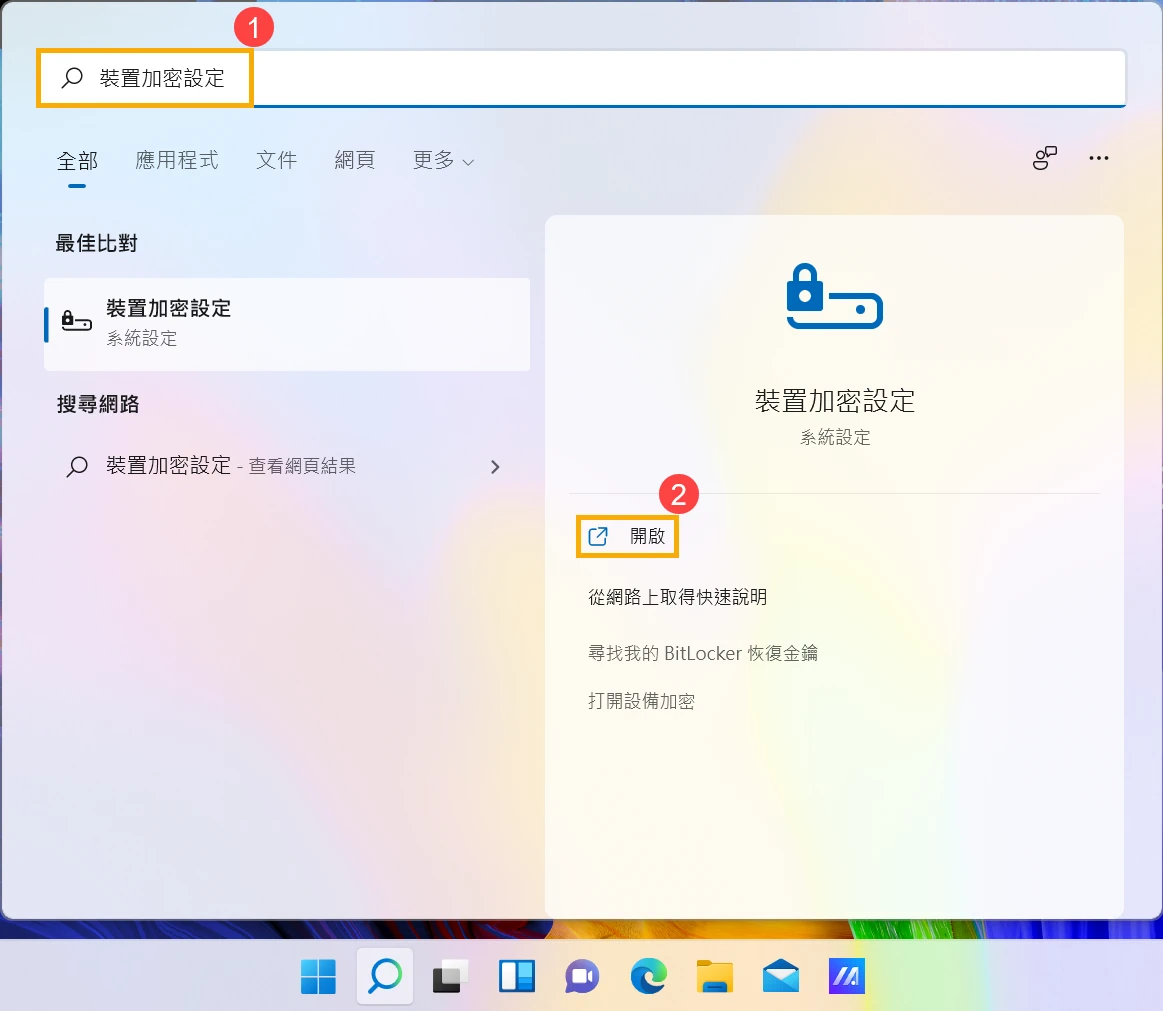Expand the web result chevron arrow

click(495, 467)
